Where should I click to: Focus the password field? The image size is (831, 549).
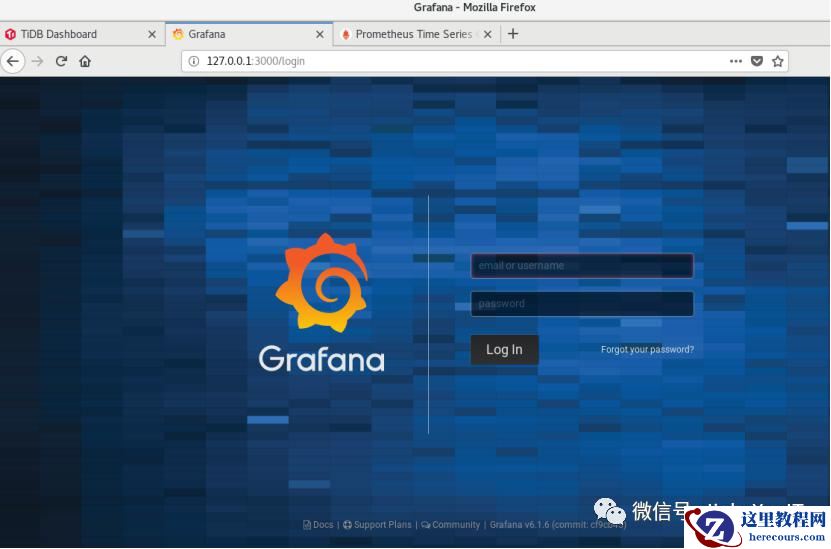point(582,304)
